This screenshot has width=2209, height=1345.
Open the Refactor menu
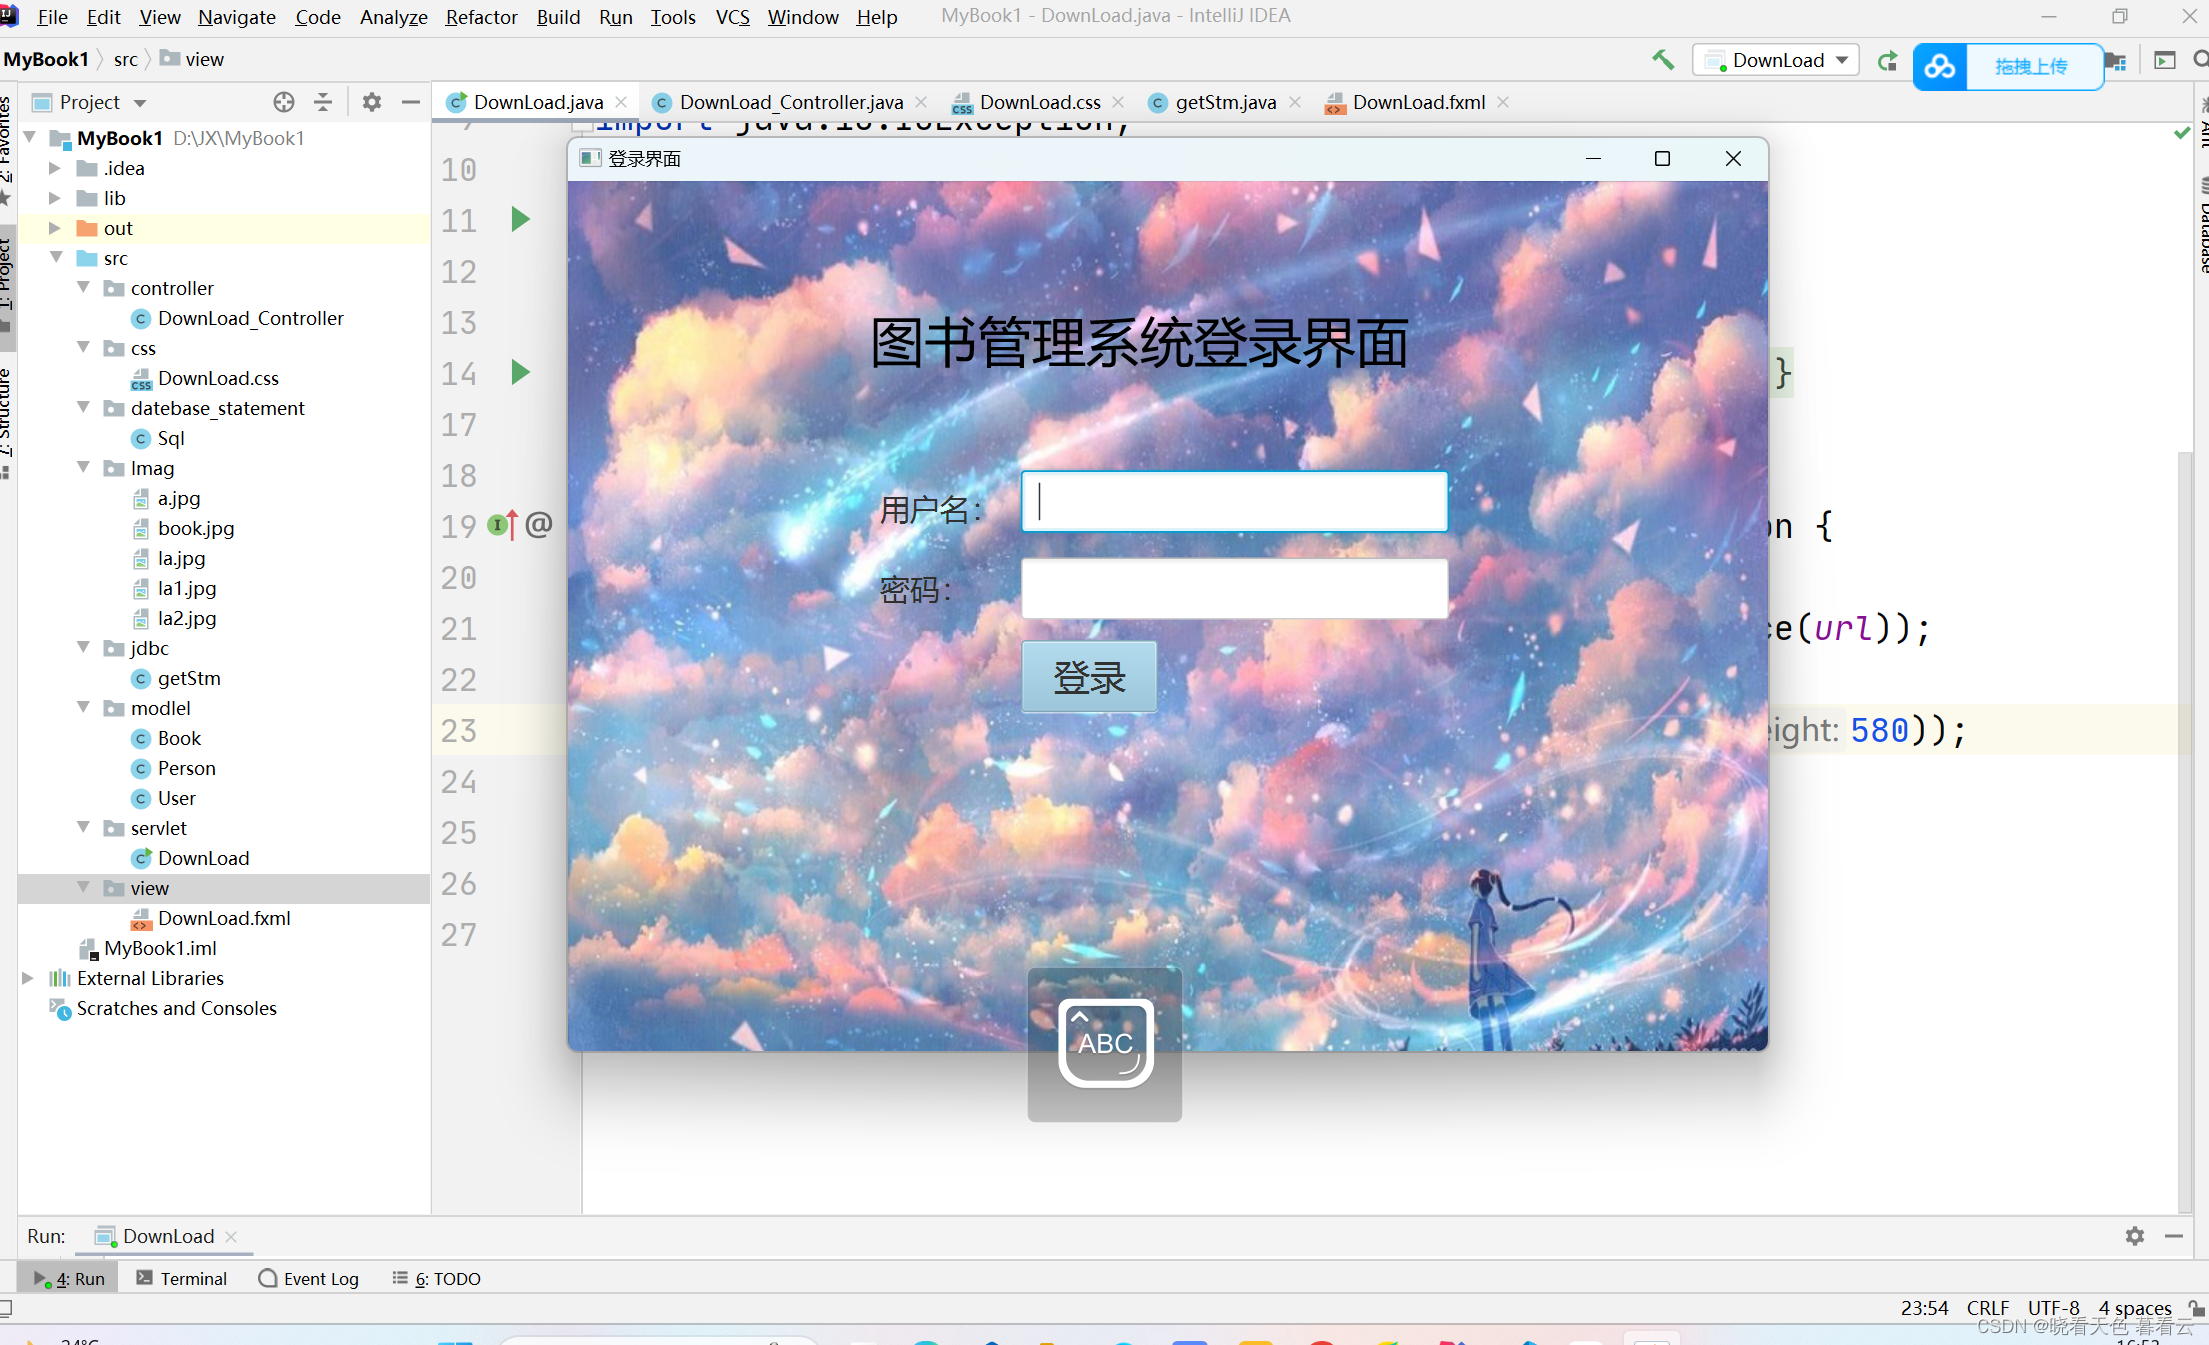[481, 17]
